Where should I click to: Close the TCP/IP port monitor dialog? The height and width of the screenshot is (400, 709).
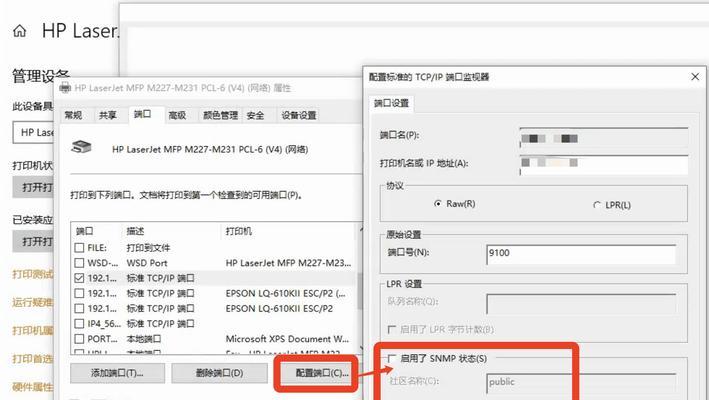click(x=695, y=77)
